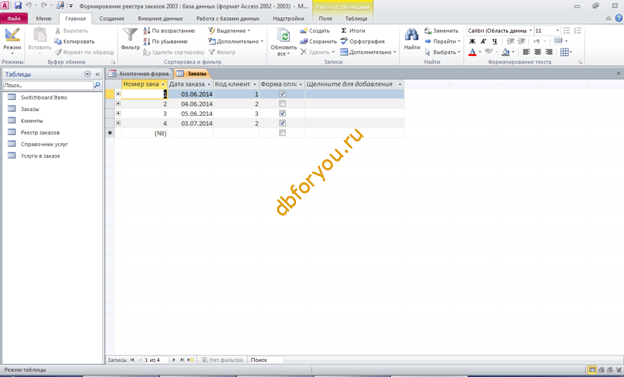Run Орфография spell check
Screen dimensions: 624x377
tap(363, 41)
